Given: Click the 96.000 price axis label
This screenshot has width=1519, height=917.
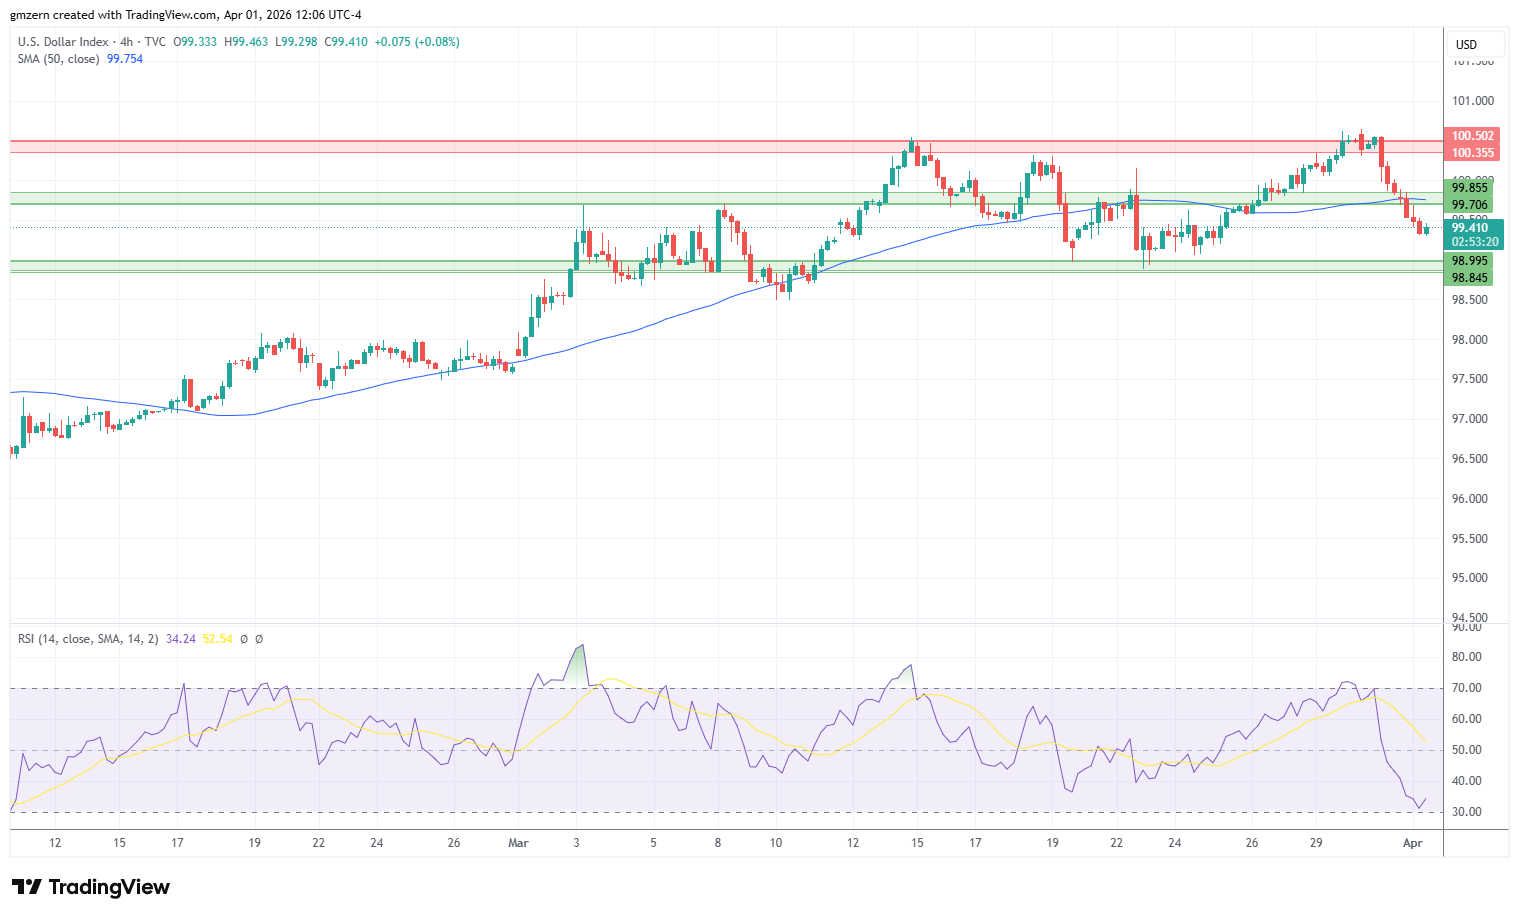Looking at the screenshot, I should (1470, 499).
